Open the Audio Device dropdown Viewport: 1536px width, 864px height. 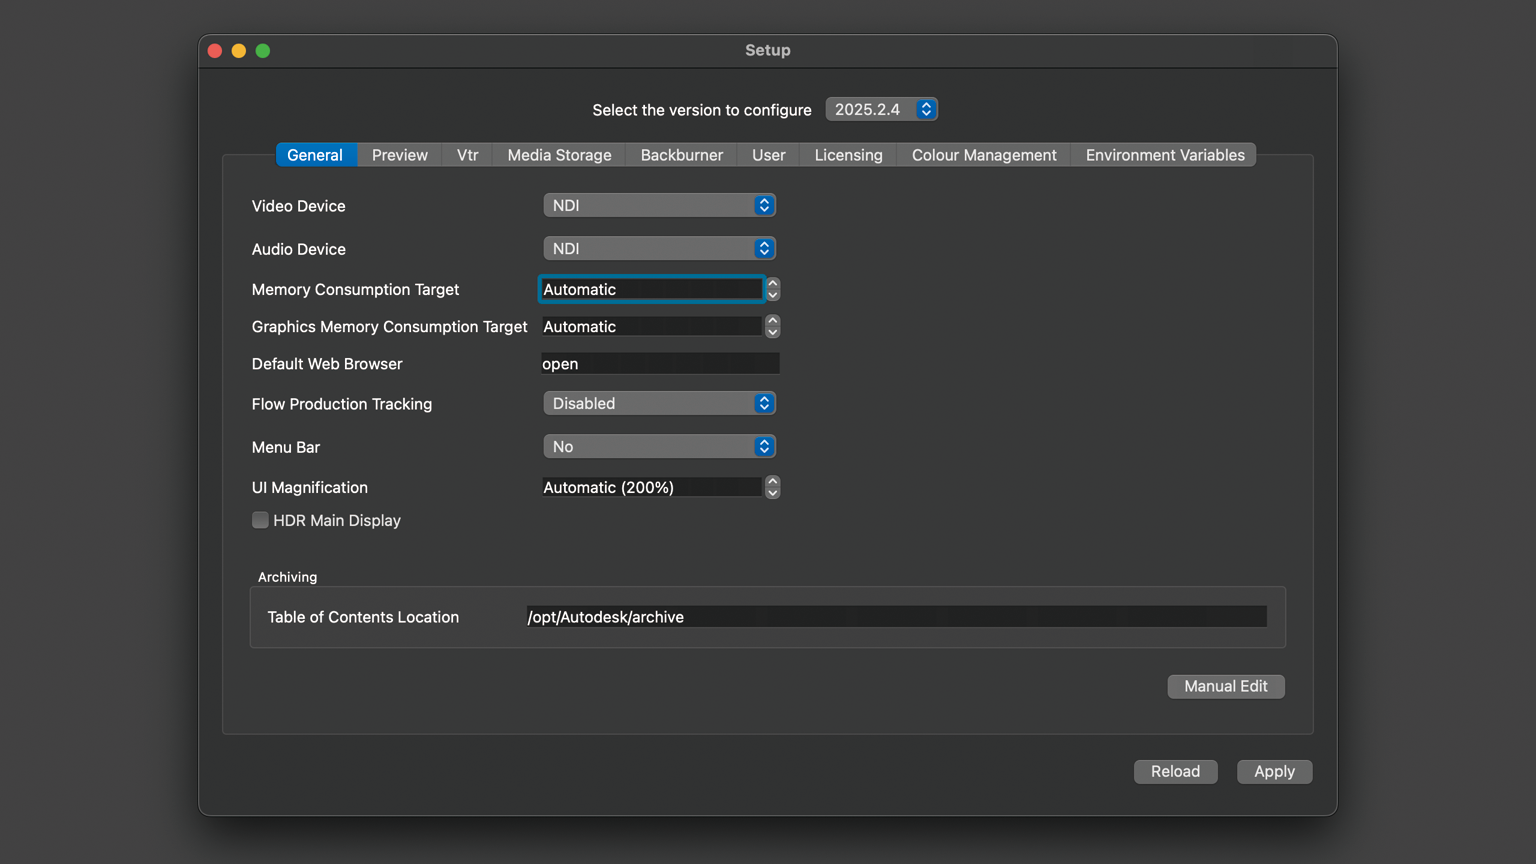659,248
